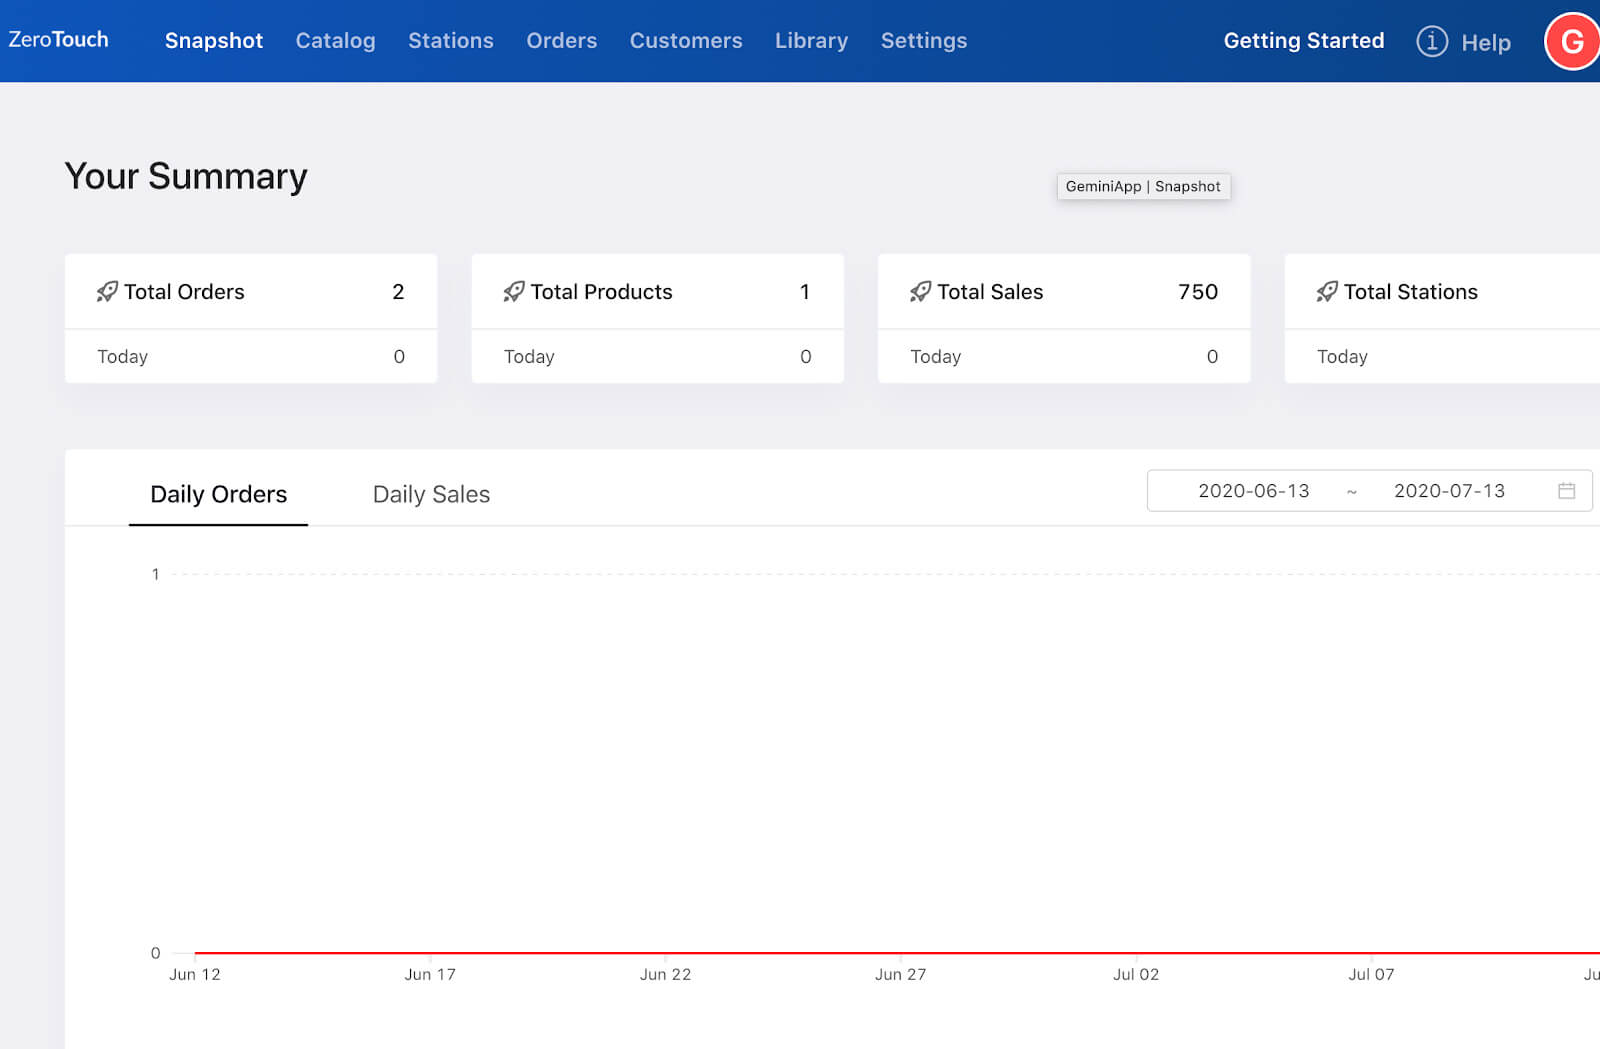Navigate to Customers

[x=686, y=40]
